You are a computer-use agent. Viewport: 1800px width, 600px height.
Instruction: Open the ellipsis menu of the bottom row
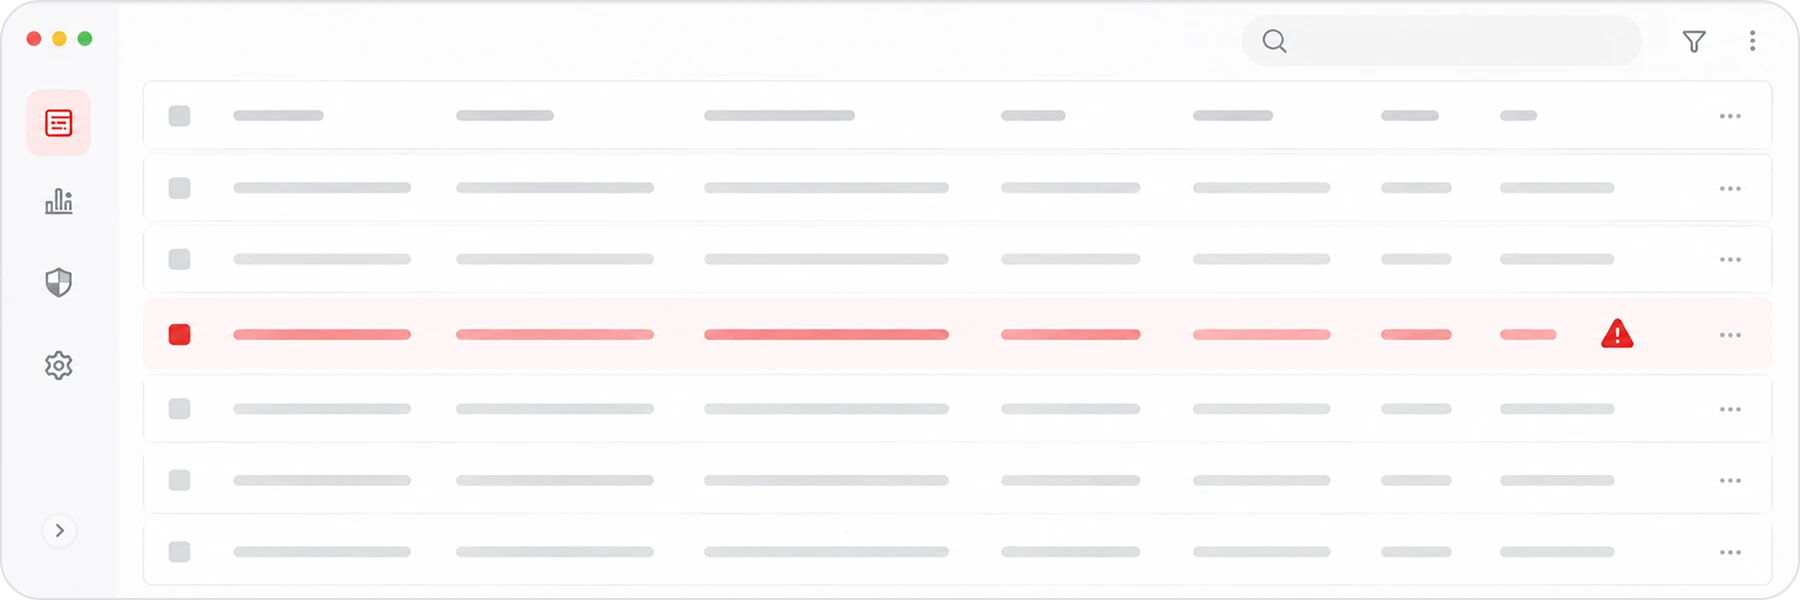click(1730, 552)
